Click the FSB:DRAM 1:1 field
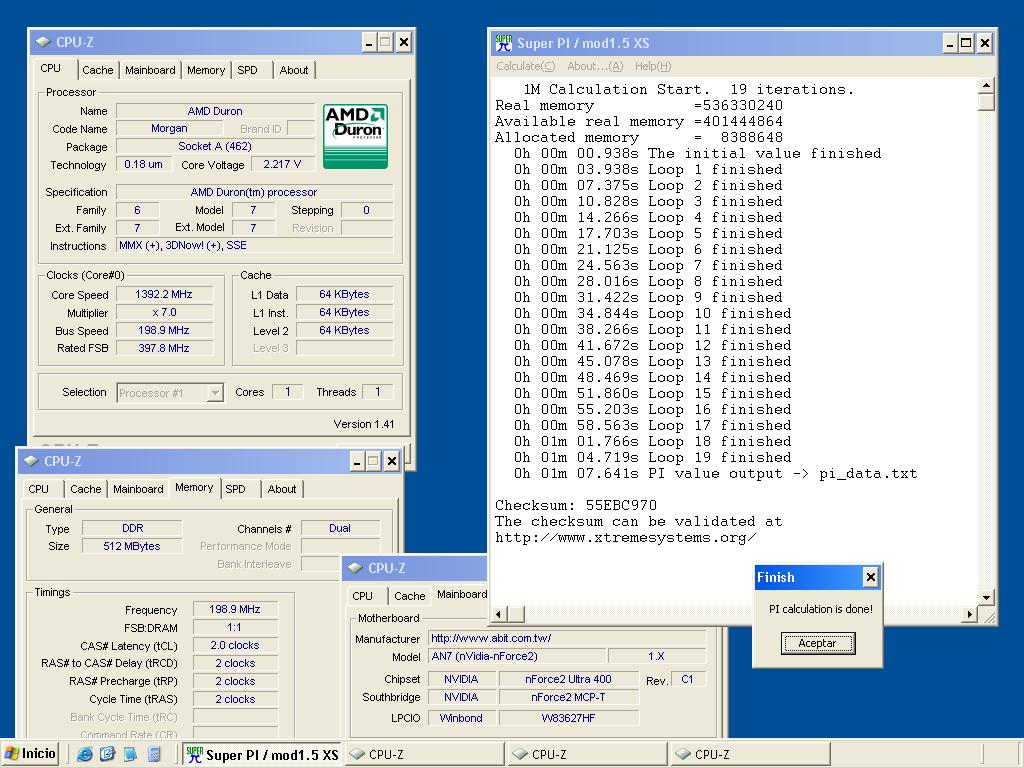The width and height of the screenshot is (1024, 768). 235,628
